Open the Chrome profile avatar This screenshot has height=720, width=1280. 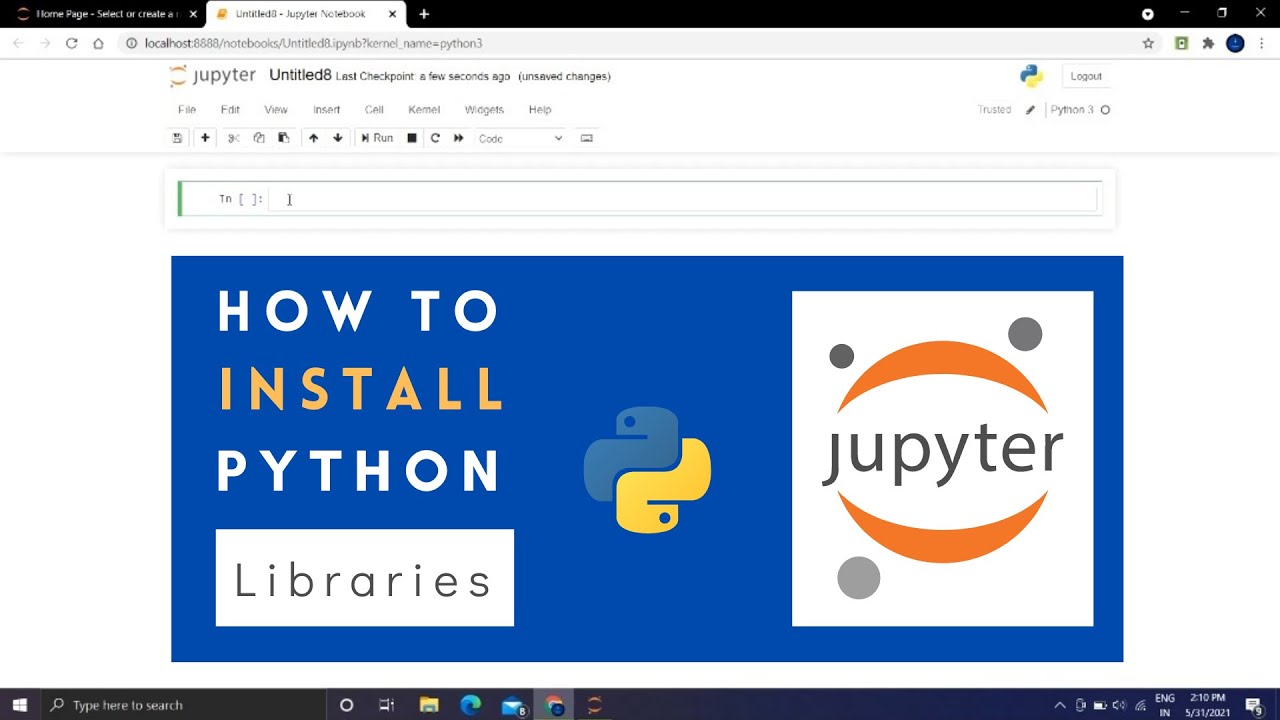[1235, 43]
